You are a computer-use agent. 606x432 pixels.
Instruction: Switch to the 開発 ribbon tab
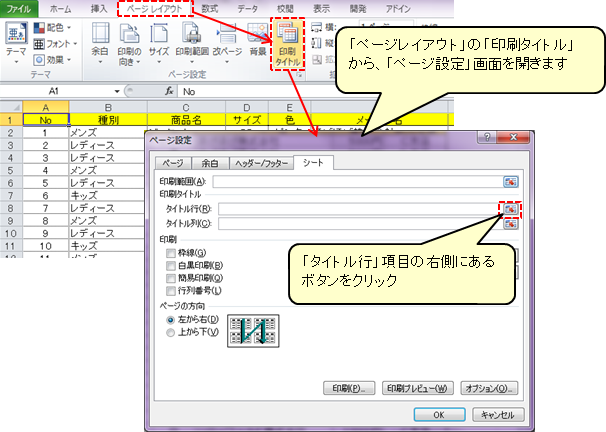click(357, 9)
